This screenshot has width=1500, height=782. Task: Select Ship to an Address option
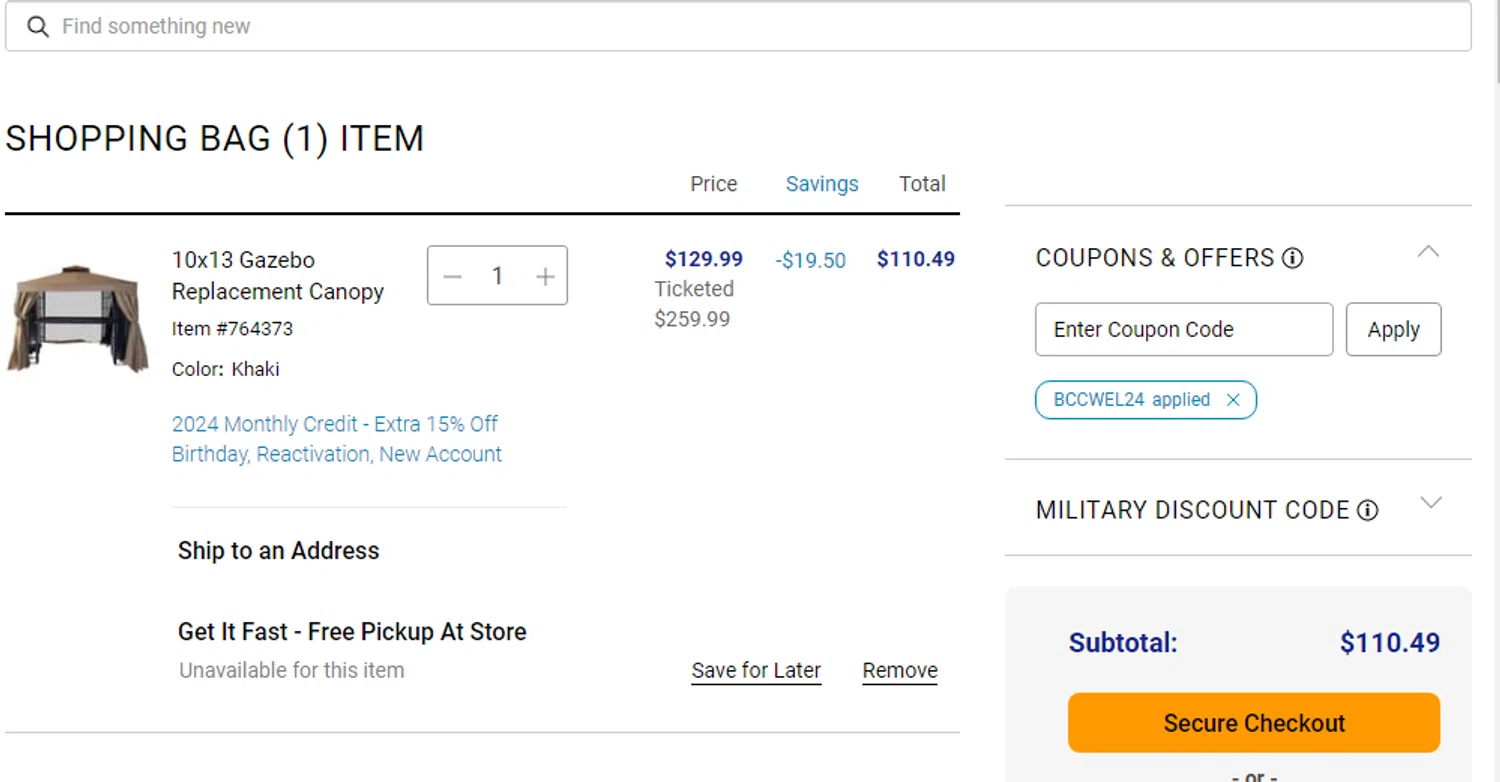tap(278, 551)
